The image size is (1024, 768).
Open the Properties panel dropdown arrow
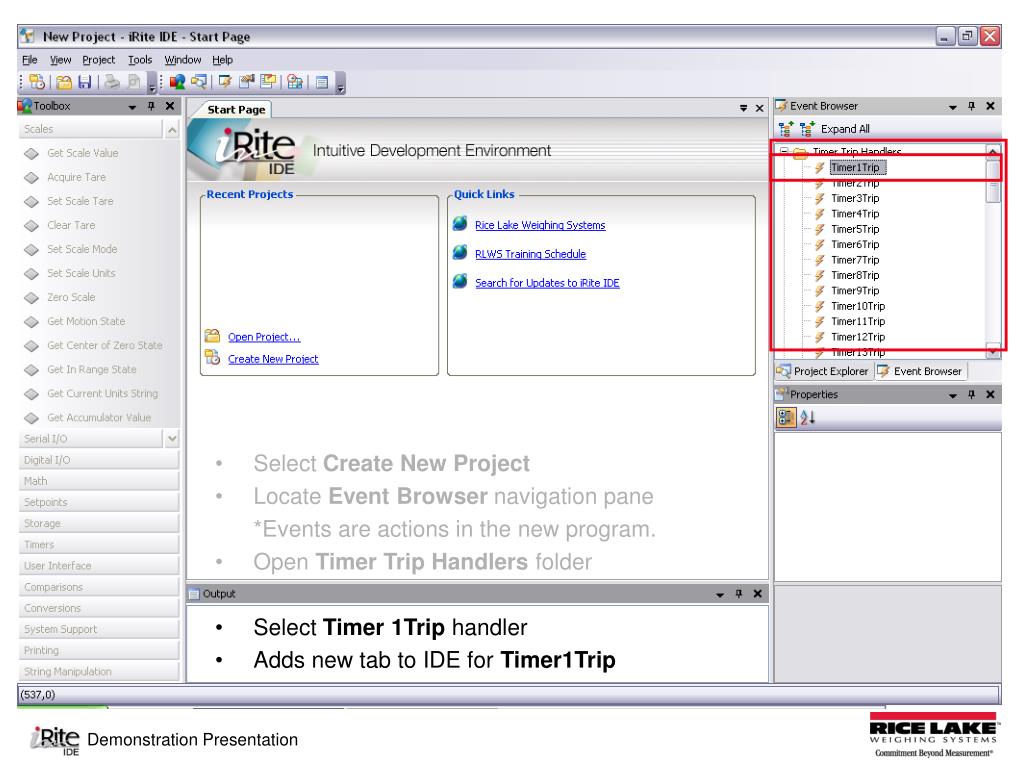(x=953, y=395)
